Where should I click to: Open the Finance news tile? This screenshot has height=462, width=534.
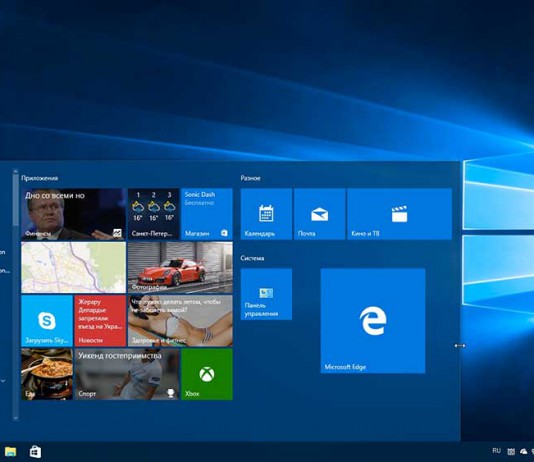[74, 214]
